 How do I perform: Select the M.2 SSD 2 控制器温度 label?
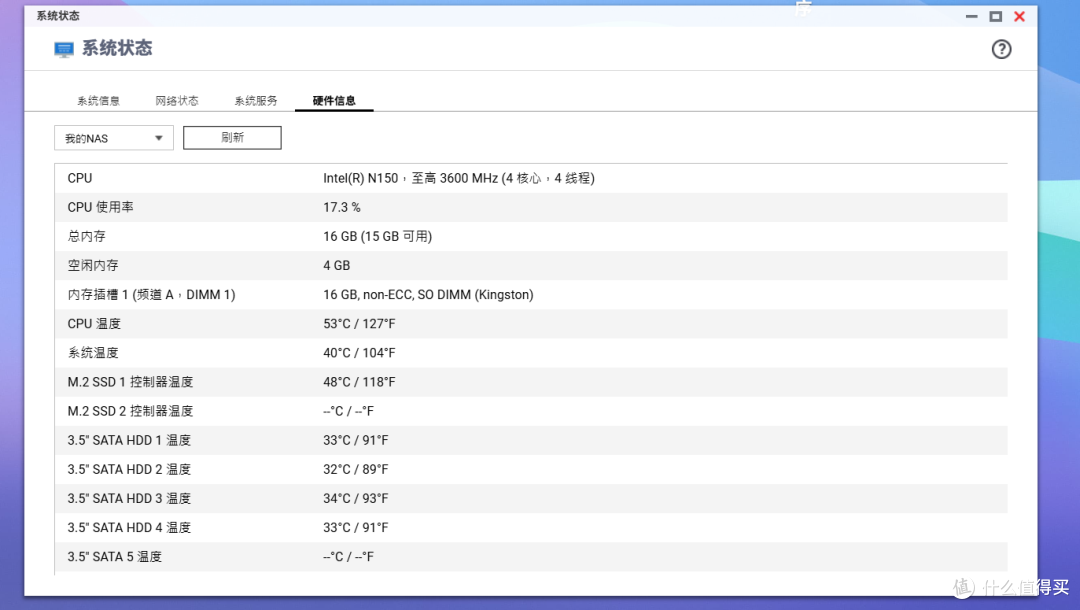(x=130, y=411)
